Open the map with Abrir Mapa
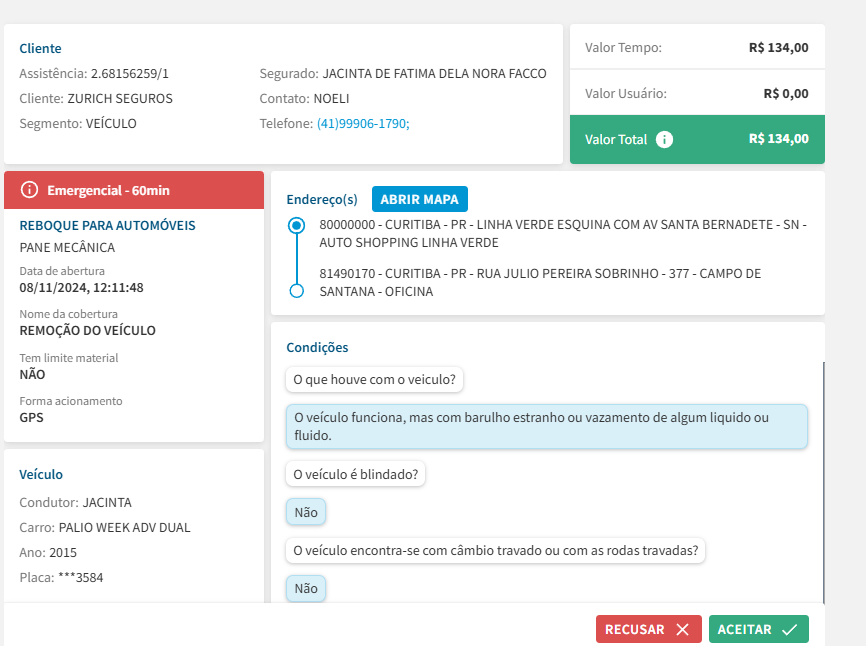 (420, 199)
